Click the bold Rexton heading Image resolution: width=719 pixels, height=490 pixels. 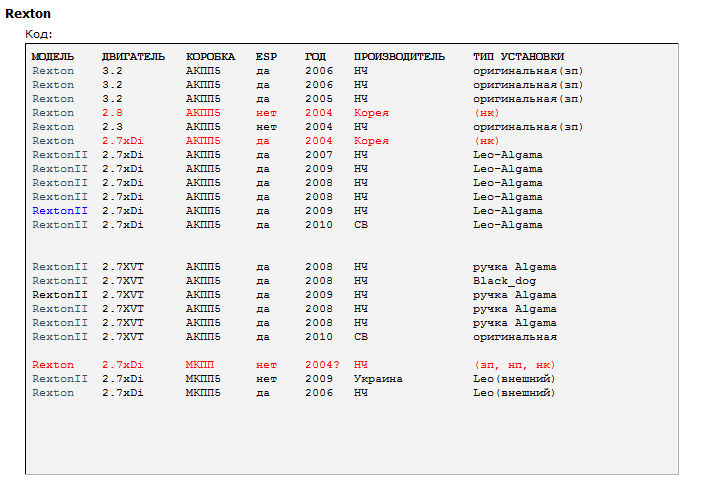[x=28, y=14]
